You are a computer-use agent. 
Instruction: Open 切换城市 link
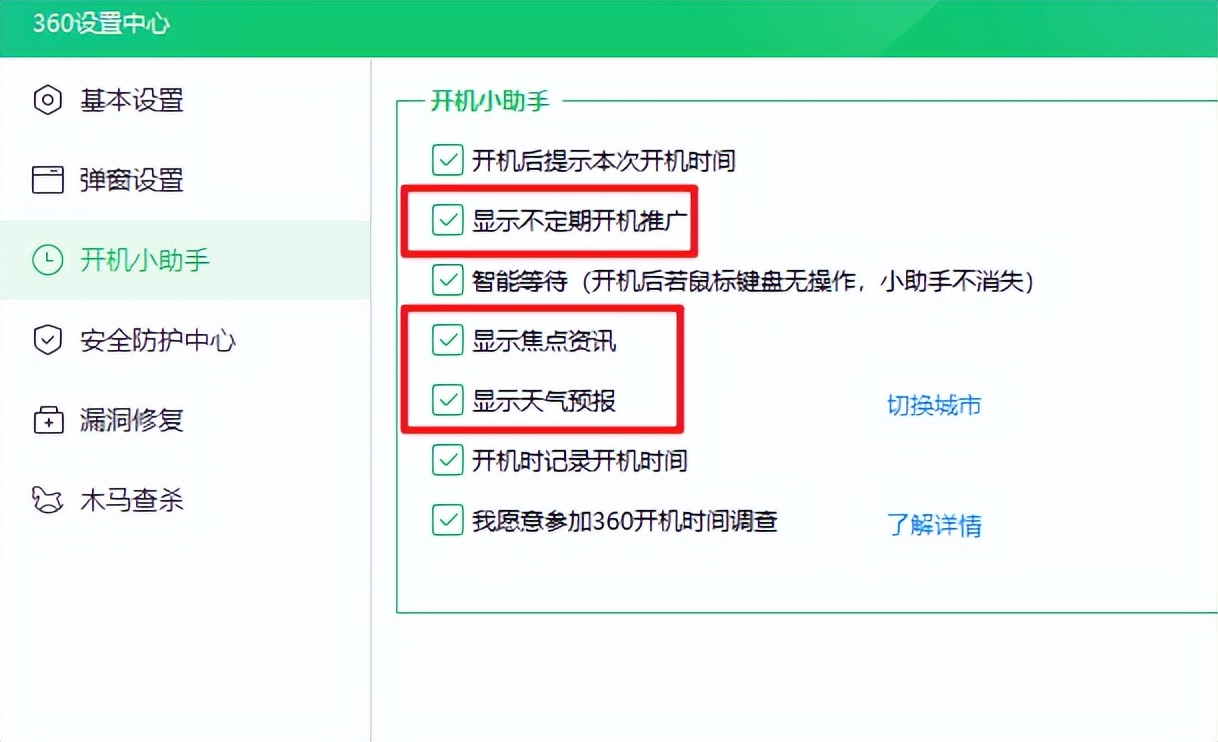[x=934, y=405]
